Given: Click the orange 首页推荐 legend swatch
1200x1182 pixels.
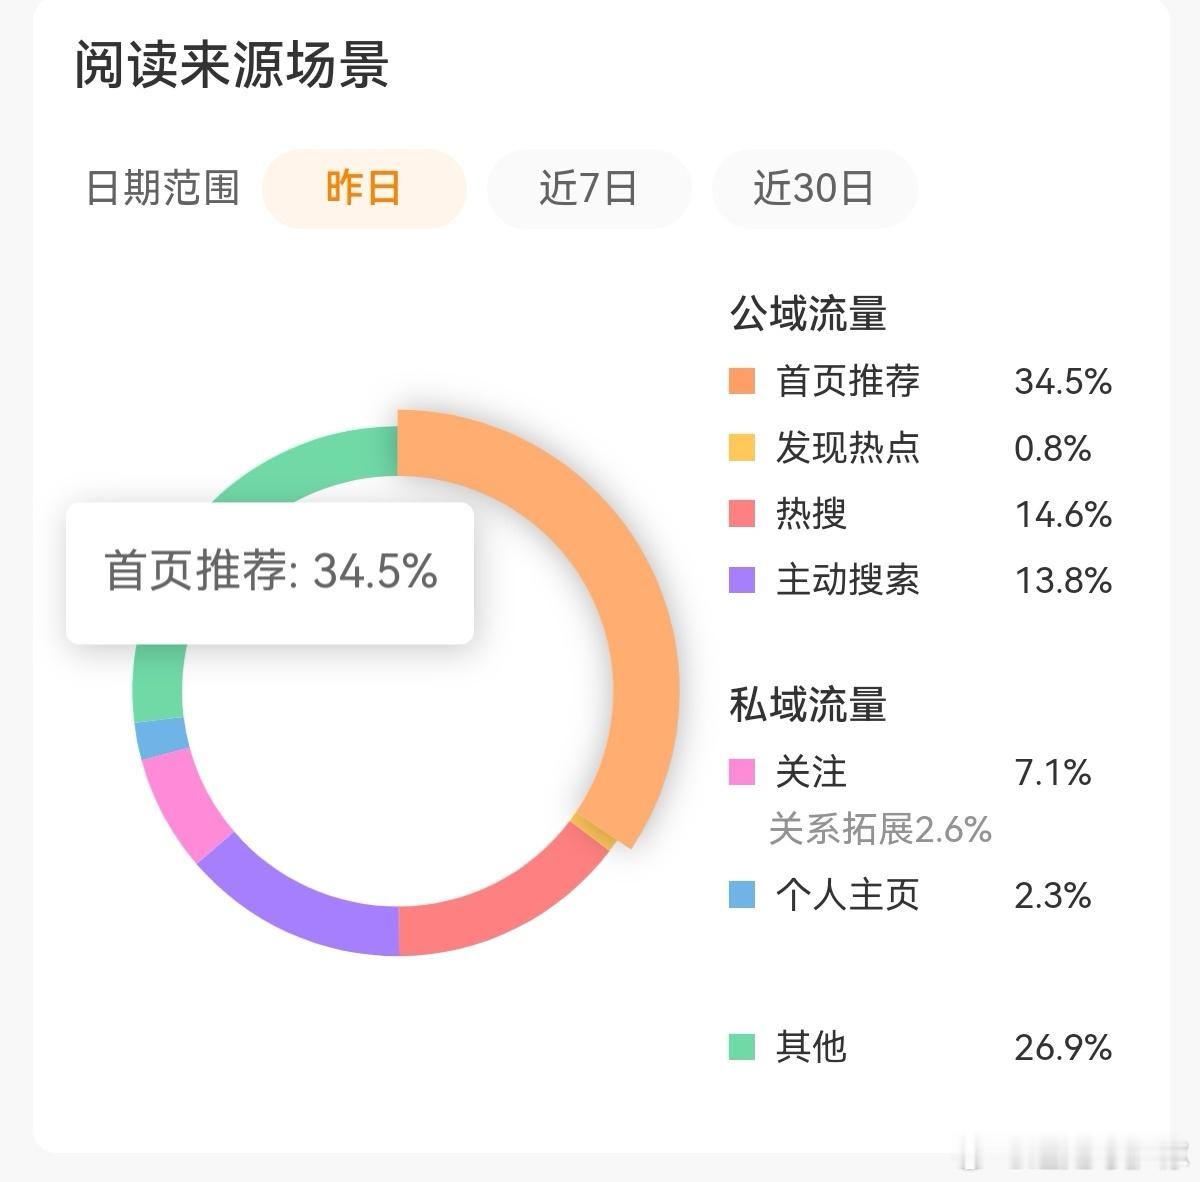Looking at the screenshot, I should [x=741, y=381].
